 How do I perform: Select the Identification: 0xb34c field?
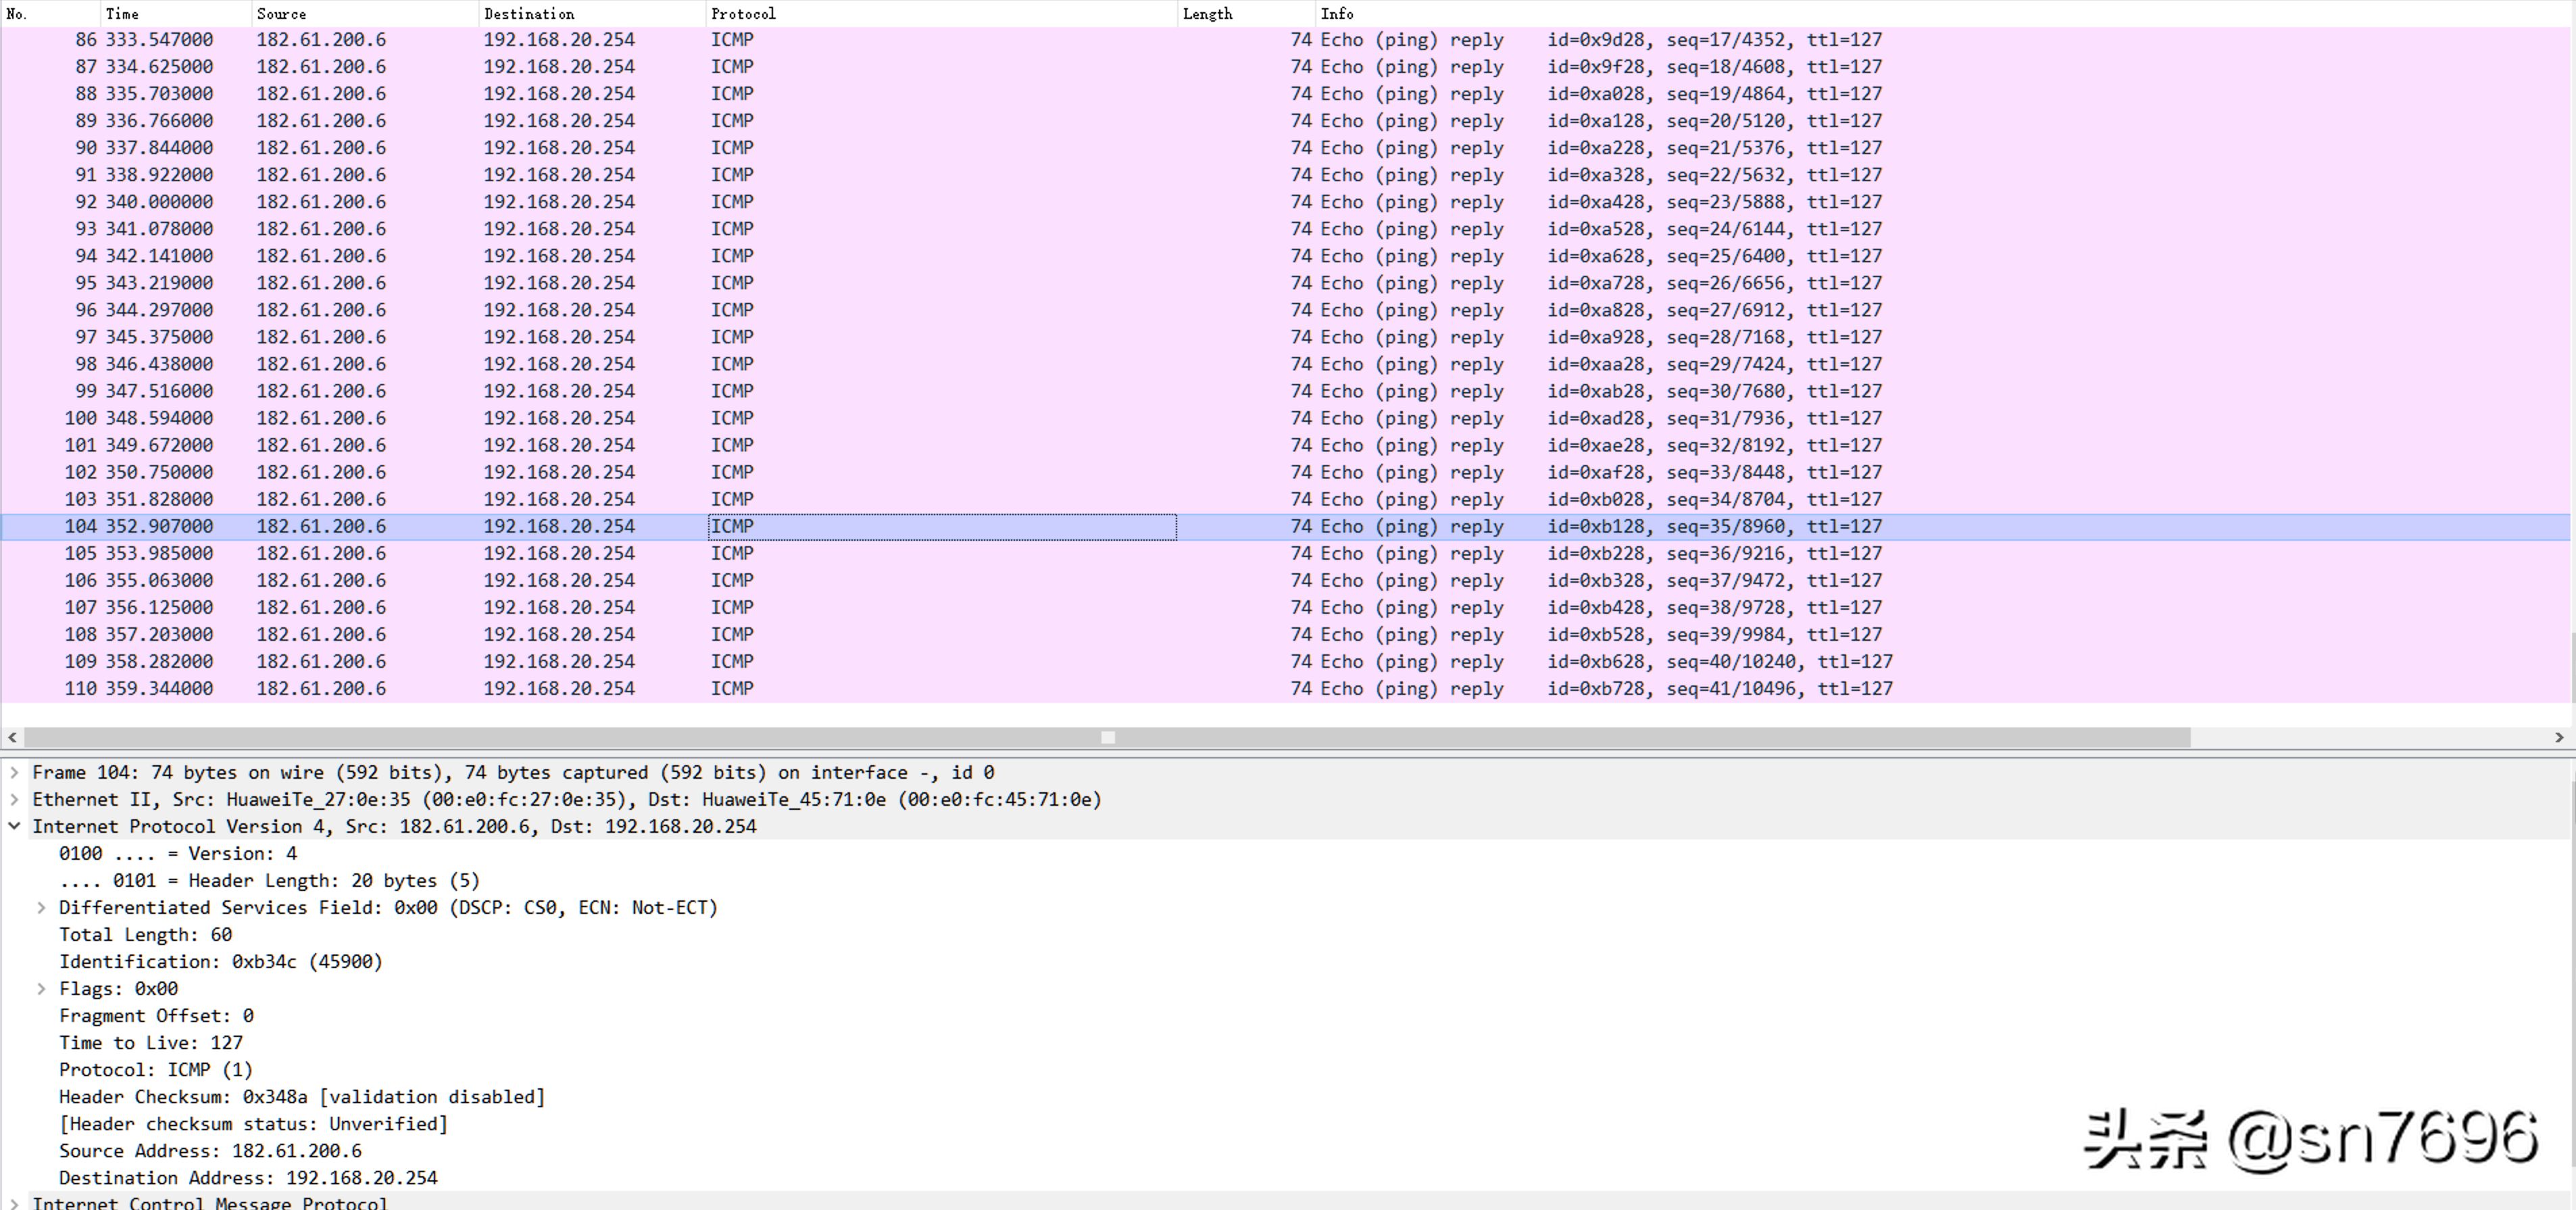pos(220,961)
